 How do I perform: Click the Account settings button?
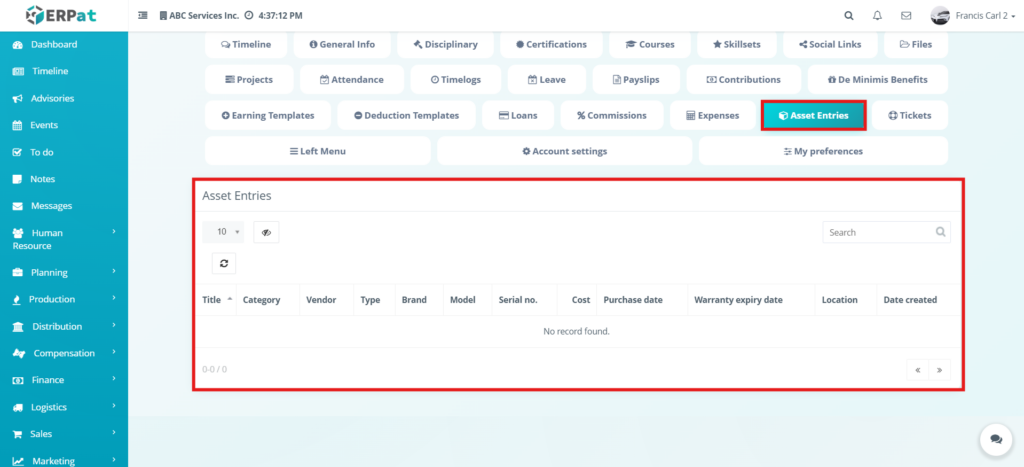(564, 151)
